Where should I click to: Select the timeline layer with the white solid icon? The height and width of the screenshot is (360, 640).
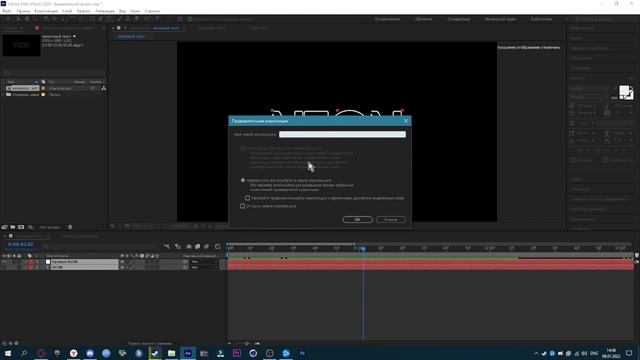[x=84, y=262]
